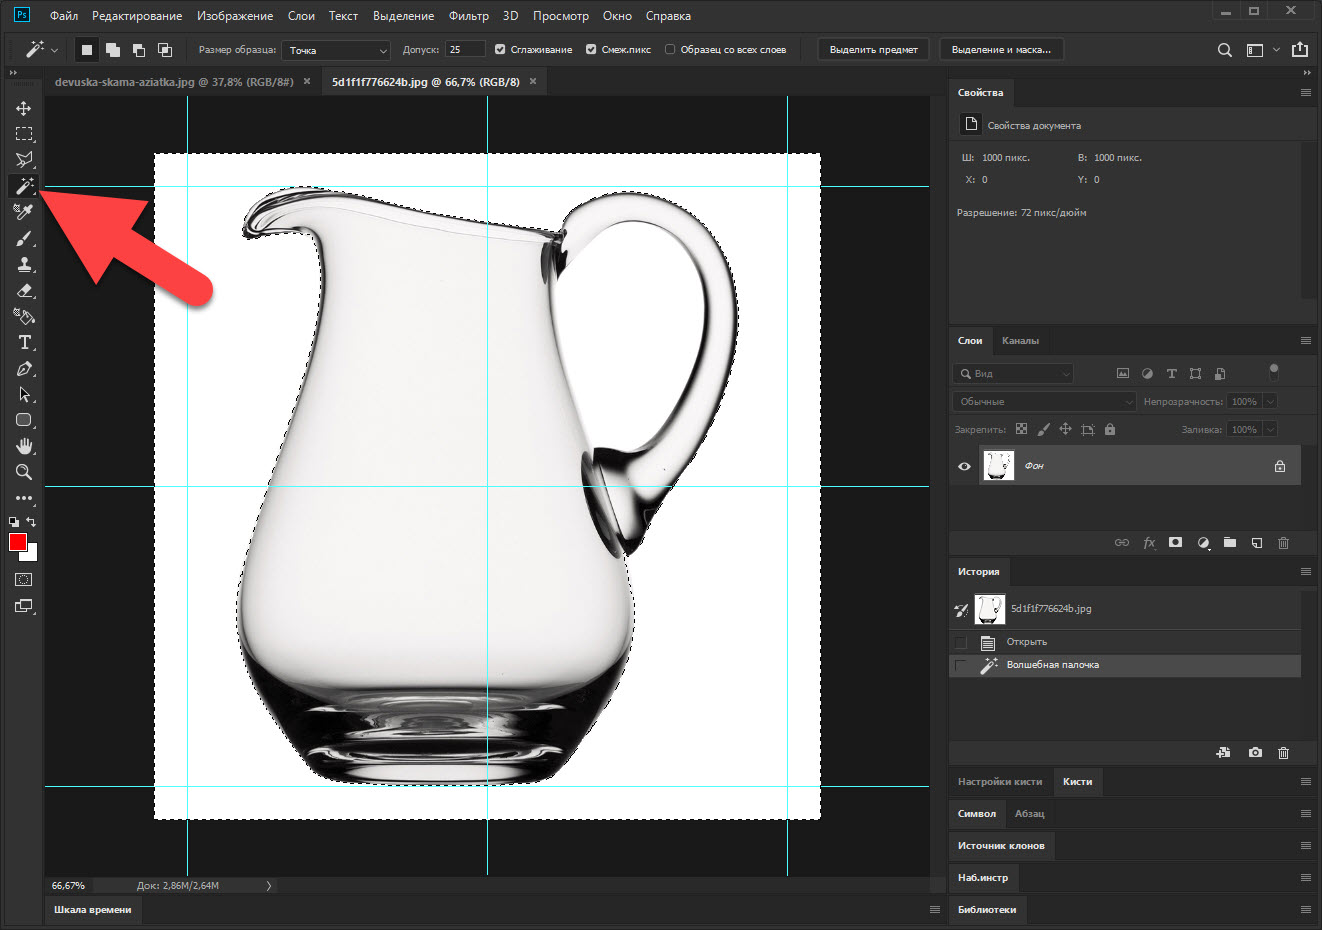Viewport: 1322px width, 930px height.
Task: Select the Zoom tool
Action: point(24,472)
